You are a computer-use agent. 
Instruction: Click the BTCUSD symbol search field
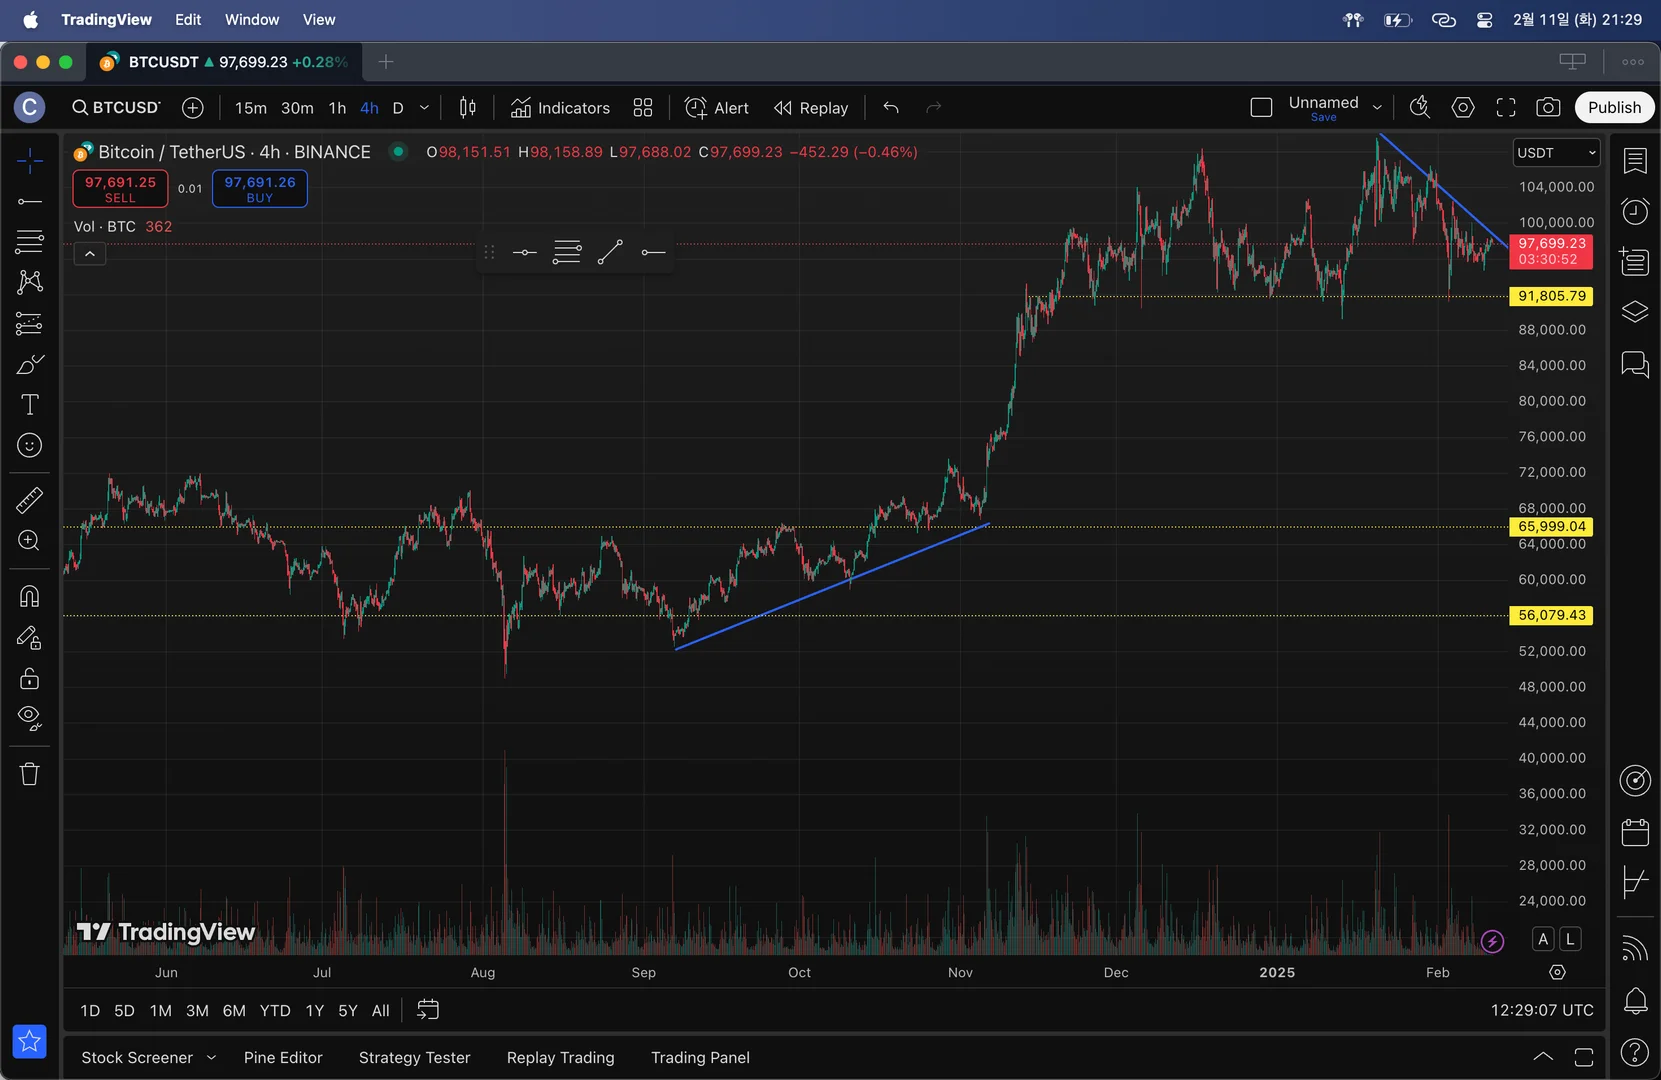[x=116, y=108]
